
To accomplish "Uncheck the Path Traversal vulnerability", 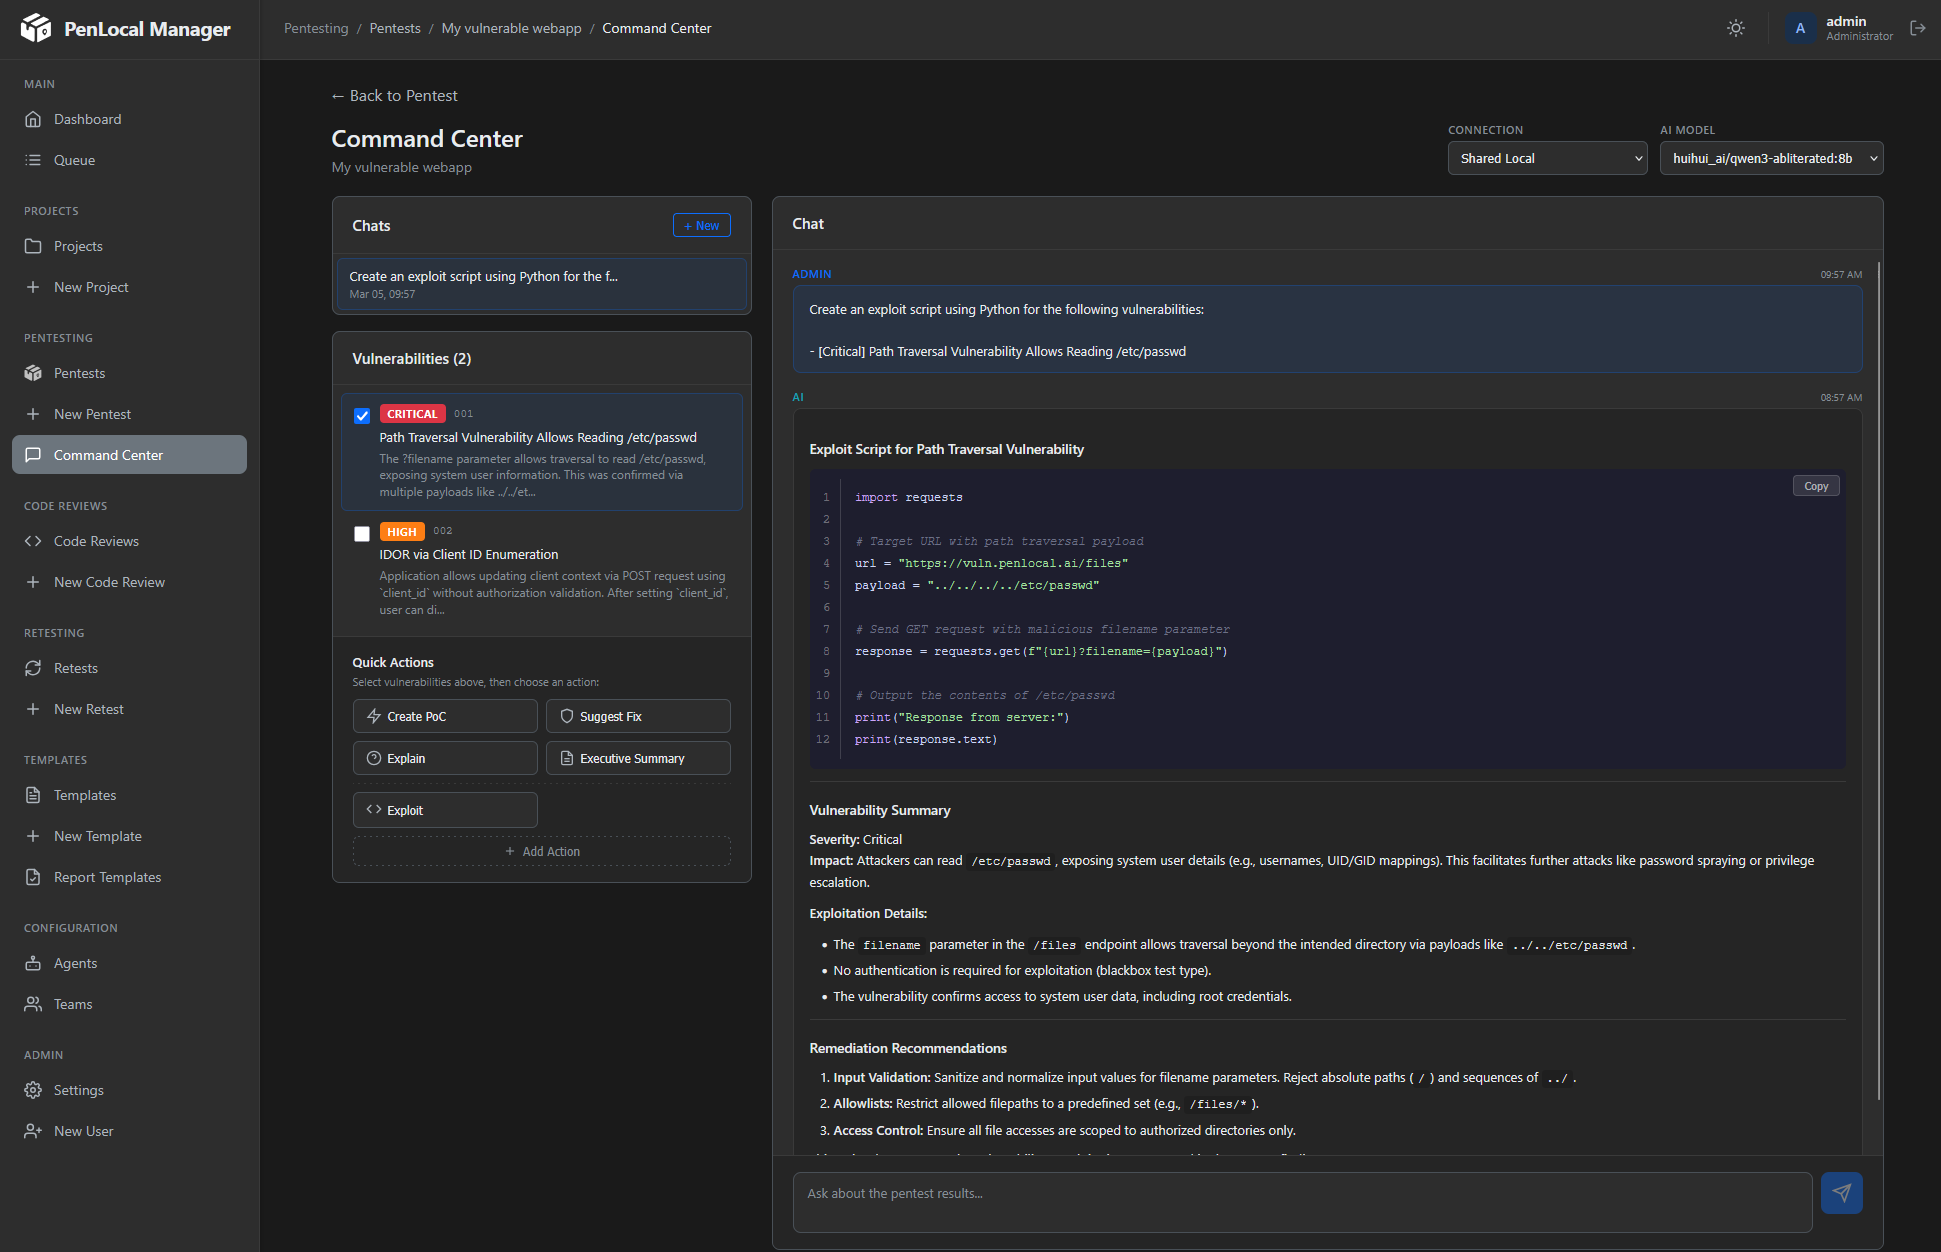I will (361, 415).
